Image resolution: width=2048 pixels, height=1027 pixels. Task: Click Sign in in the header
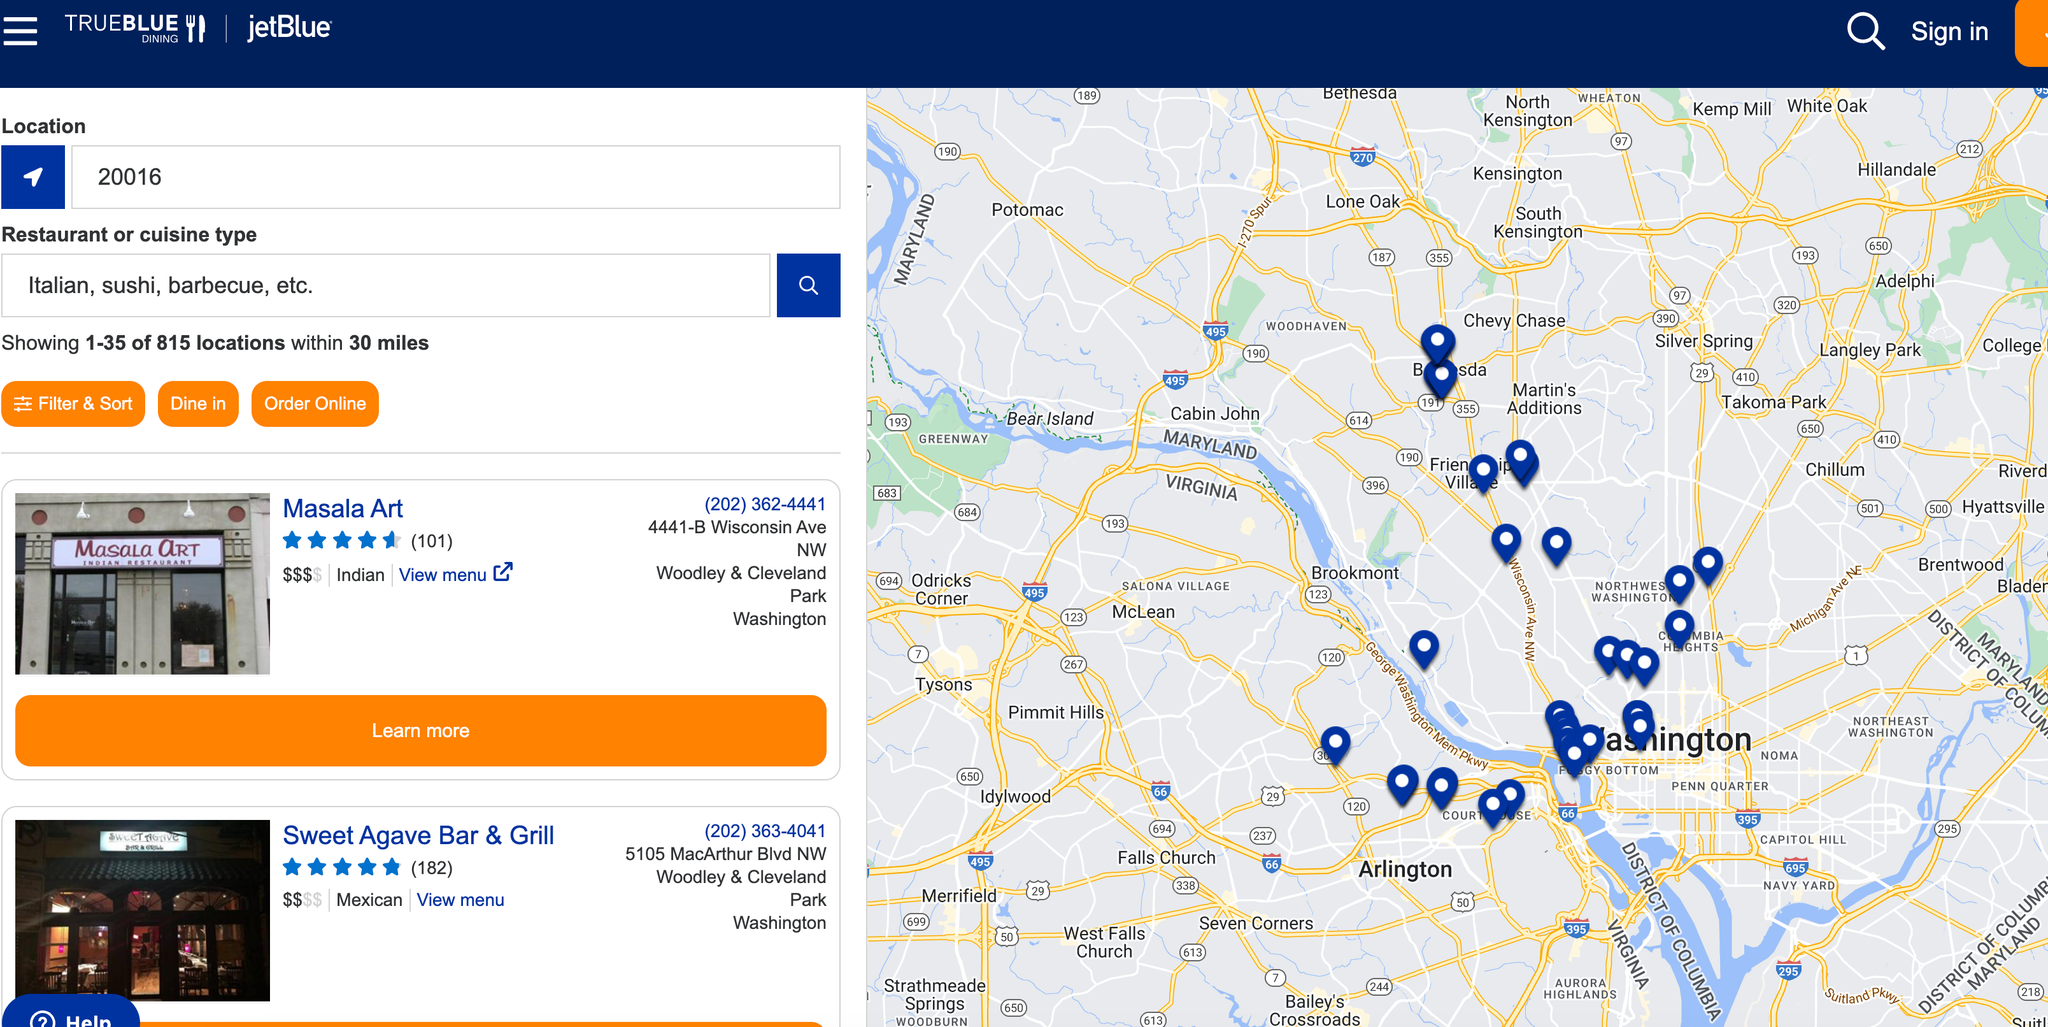[x=1949, y=31]
